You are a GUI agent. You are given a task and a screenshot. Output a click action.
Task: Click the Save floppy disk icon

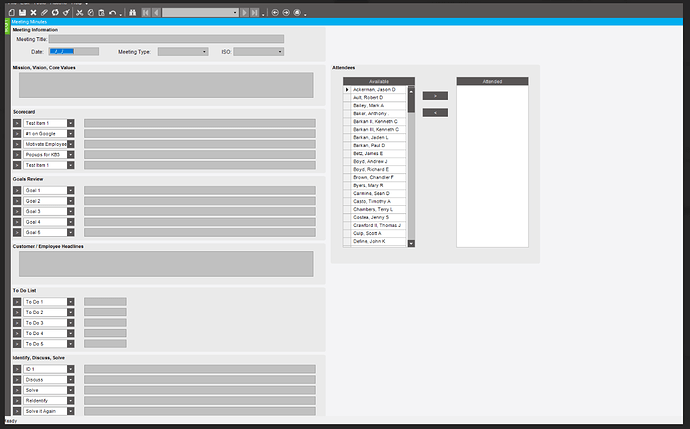[22, 13]
